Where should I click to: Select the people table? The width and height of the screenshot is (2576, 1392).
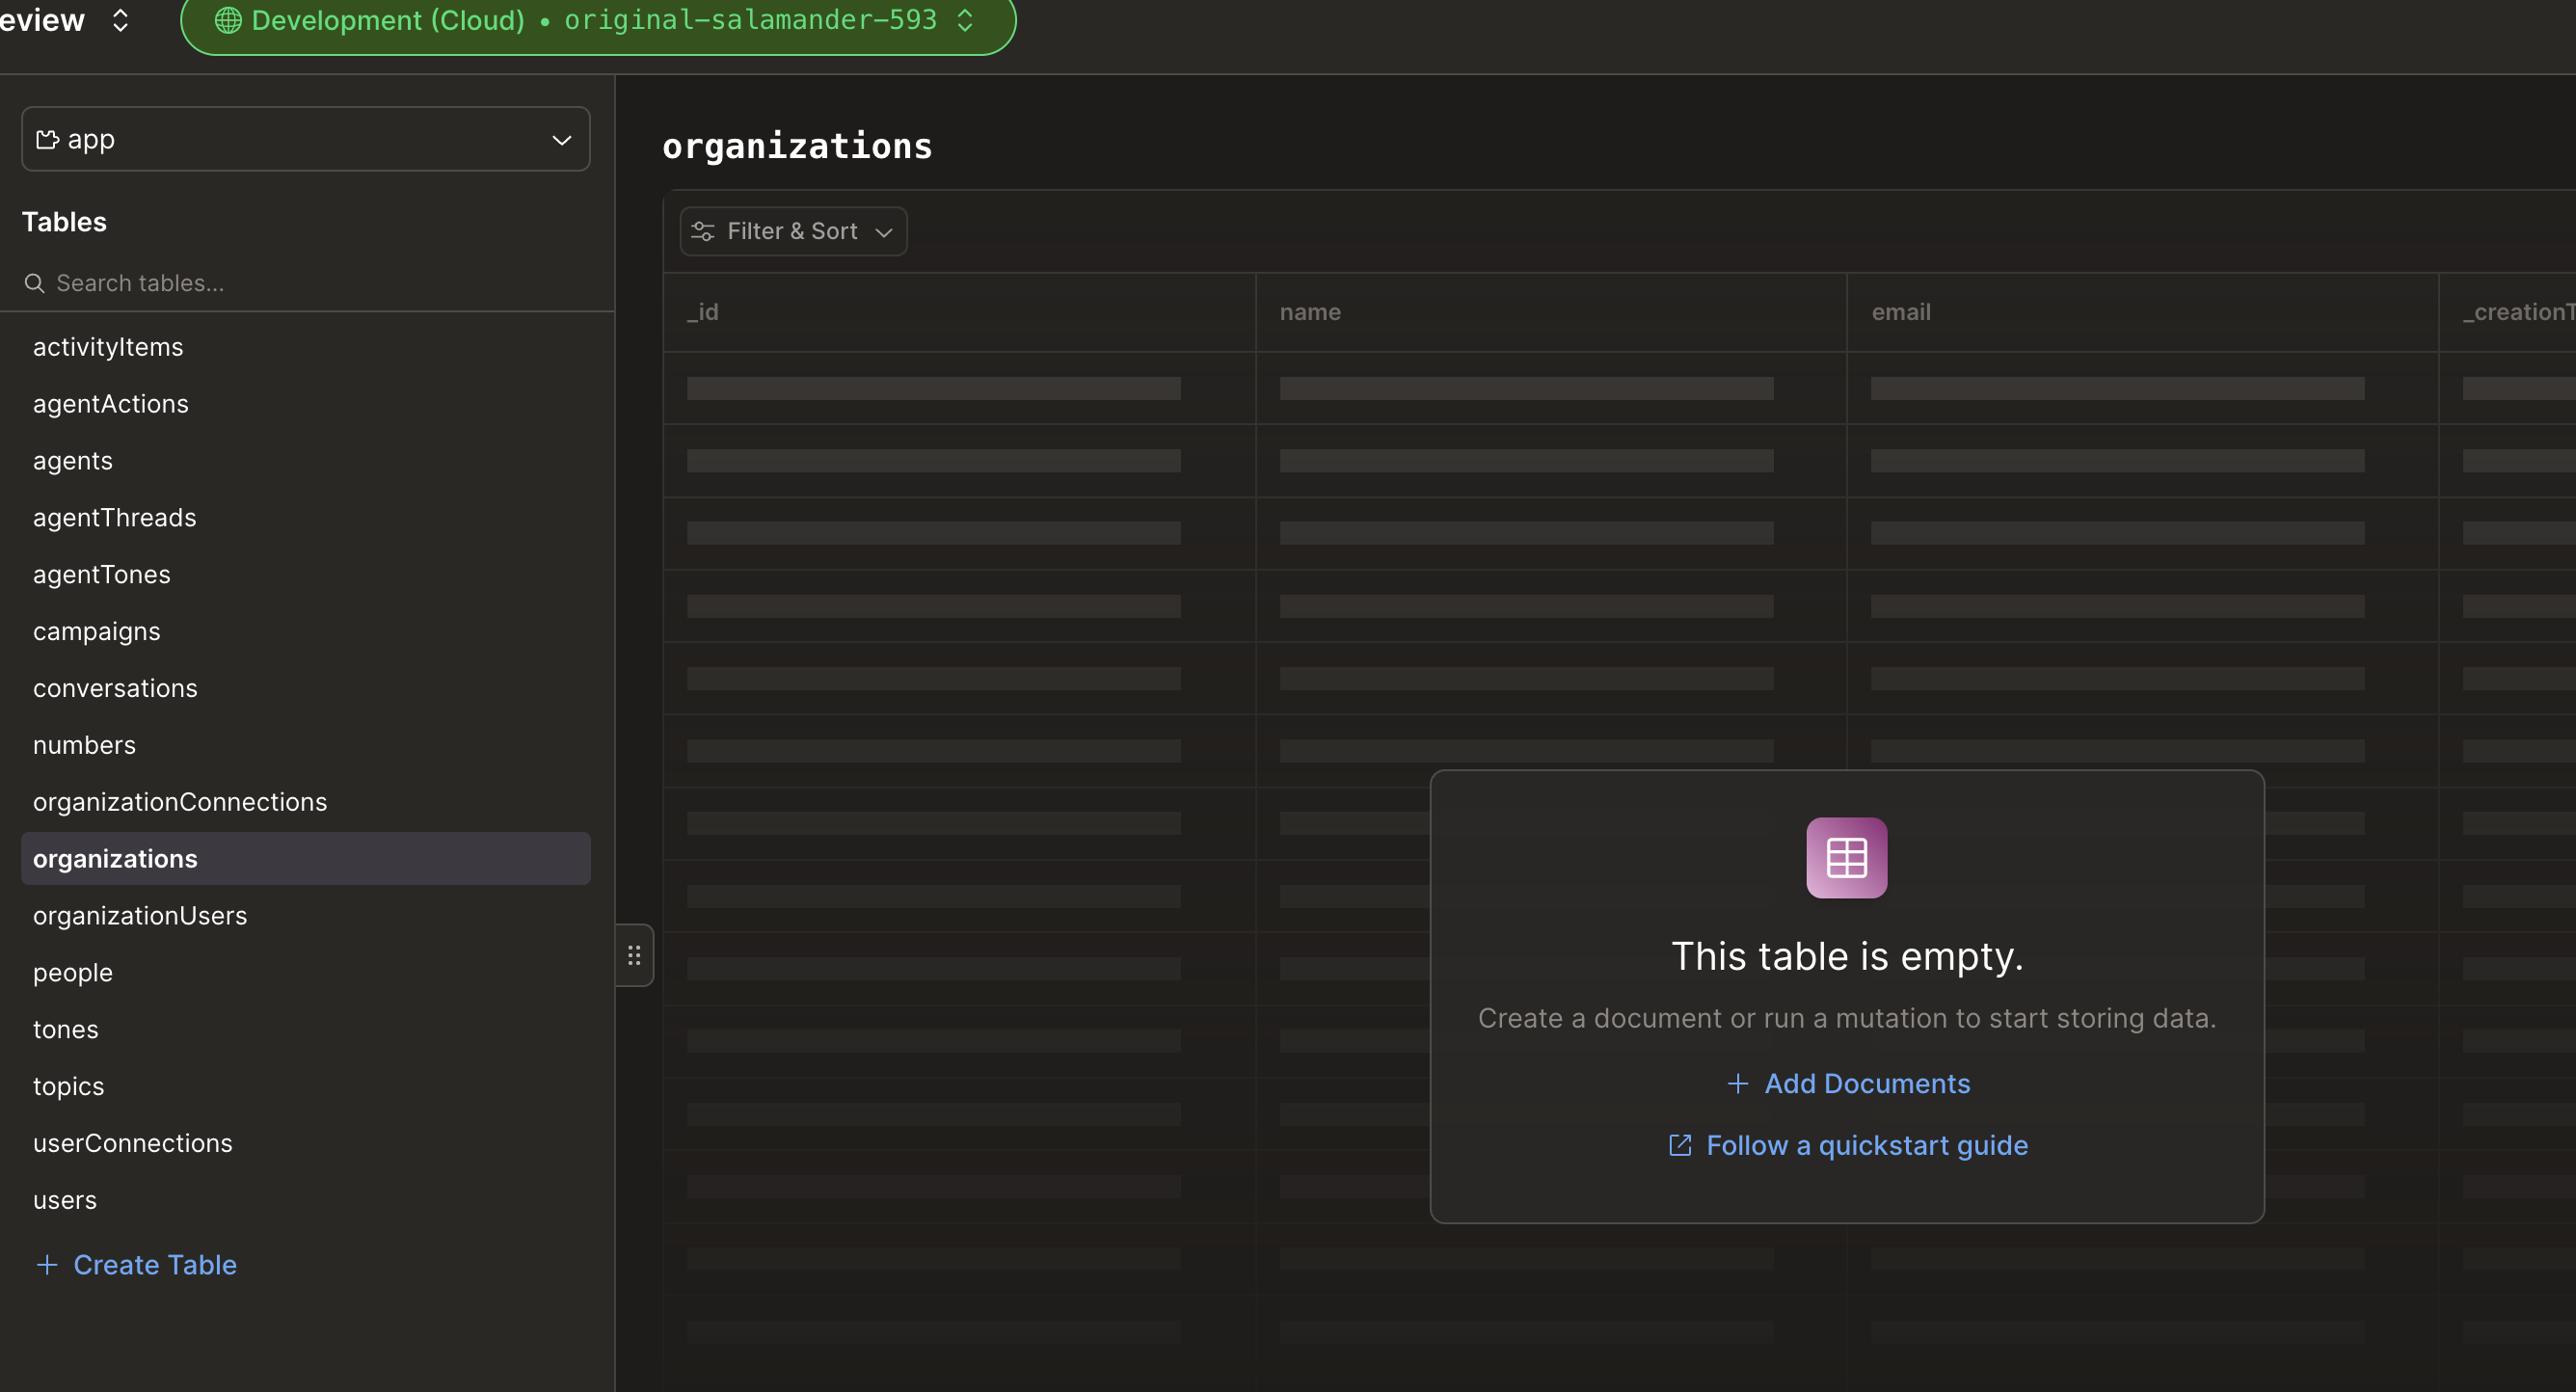coord(306,973)
